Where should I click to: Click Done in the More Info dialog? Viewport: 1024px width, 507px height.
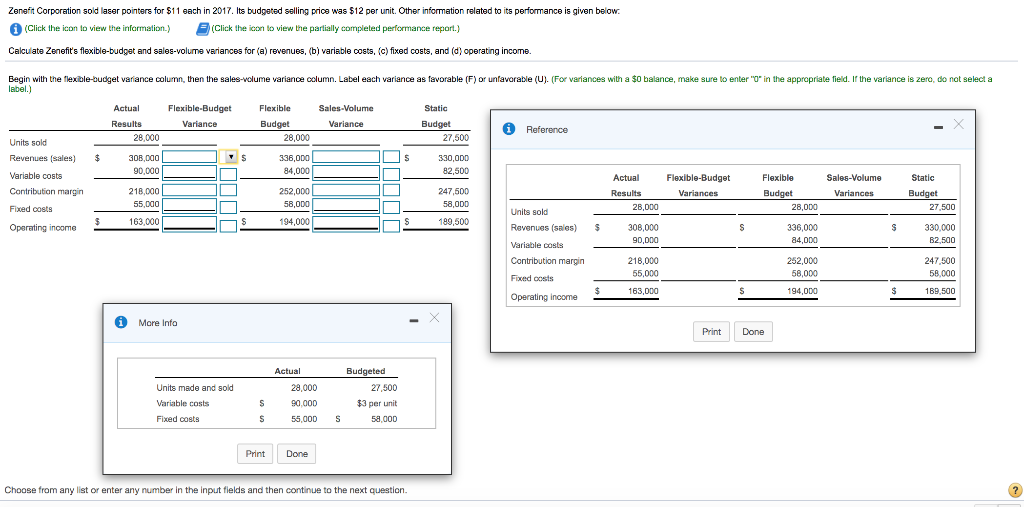coord(297,453)
